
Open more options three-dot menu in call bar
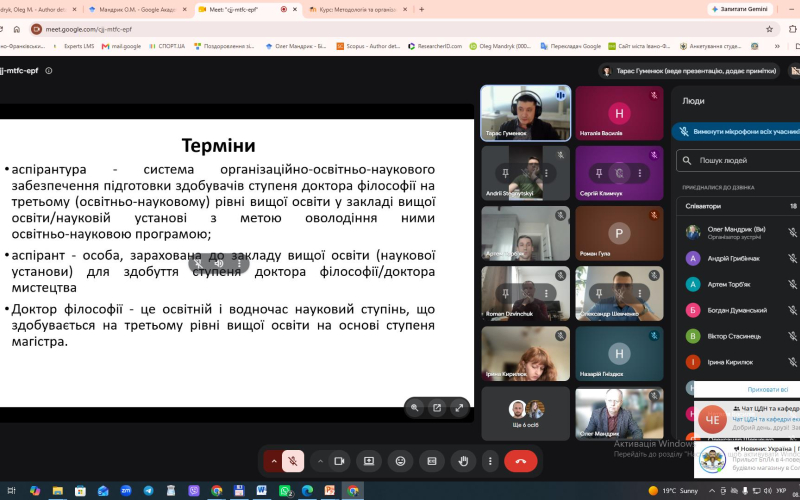point(490,461)
